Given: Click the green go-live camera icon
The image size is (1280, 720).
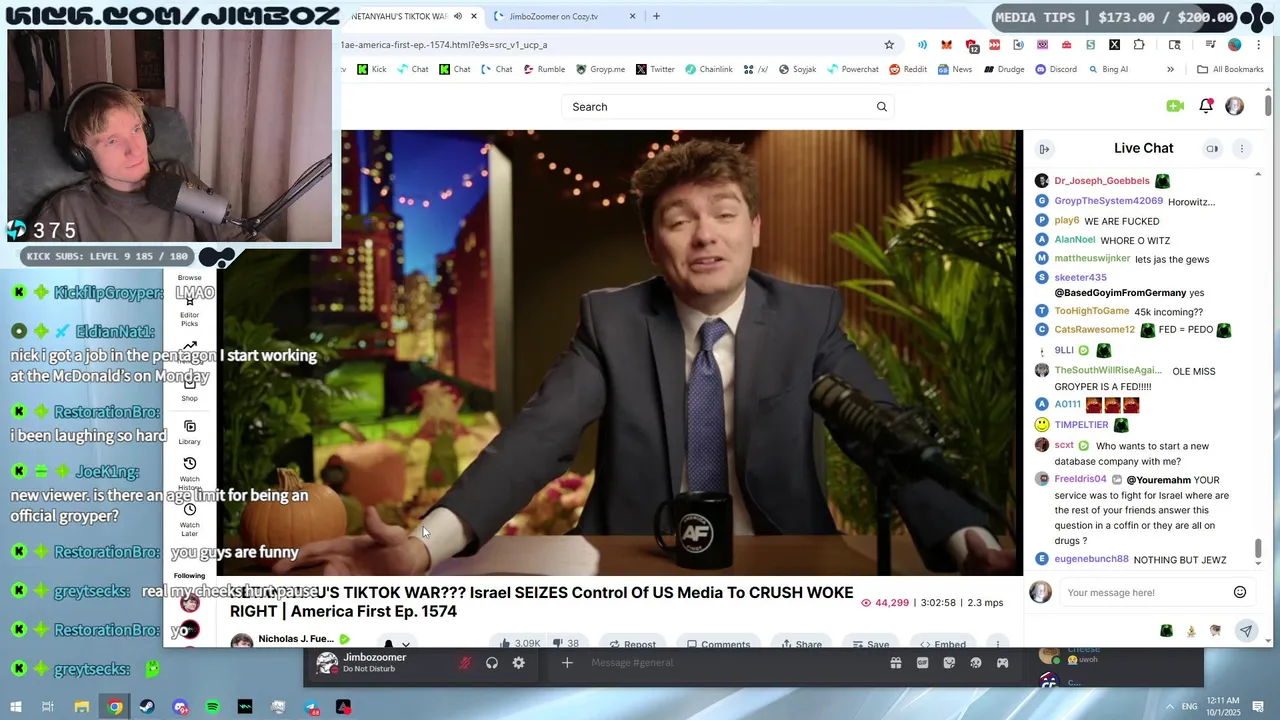Looking at the screenshot, I should [1175, 106].
